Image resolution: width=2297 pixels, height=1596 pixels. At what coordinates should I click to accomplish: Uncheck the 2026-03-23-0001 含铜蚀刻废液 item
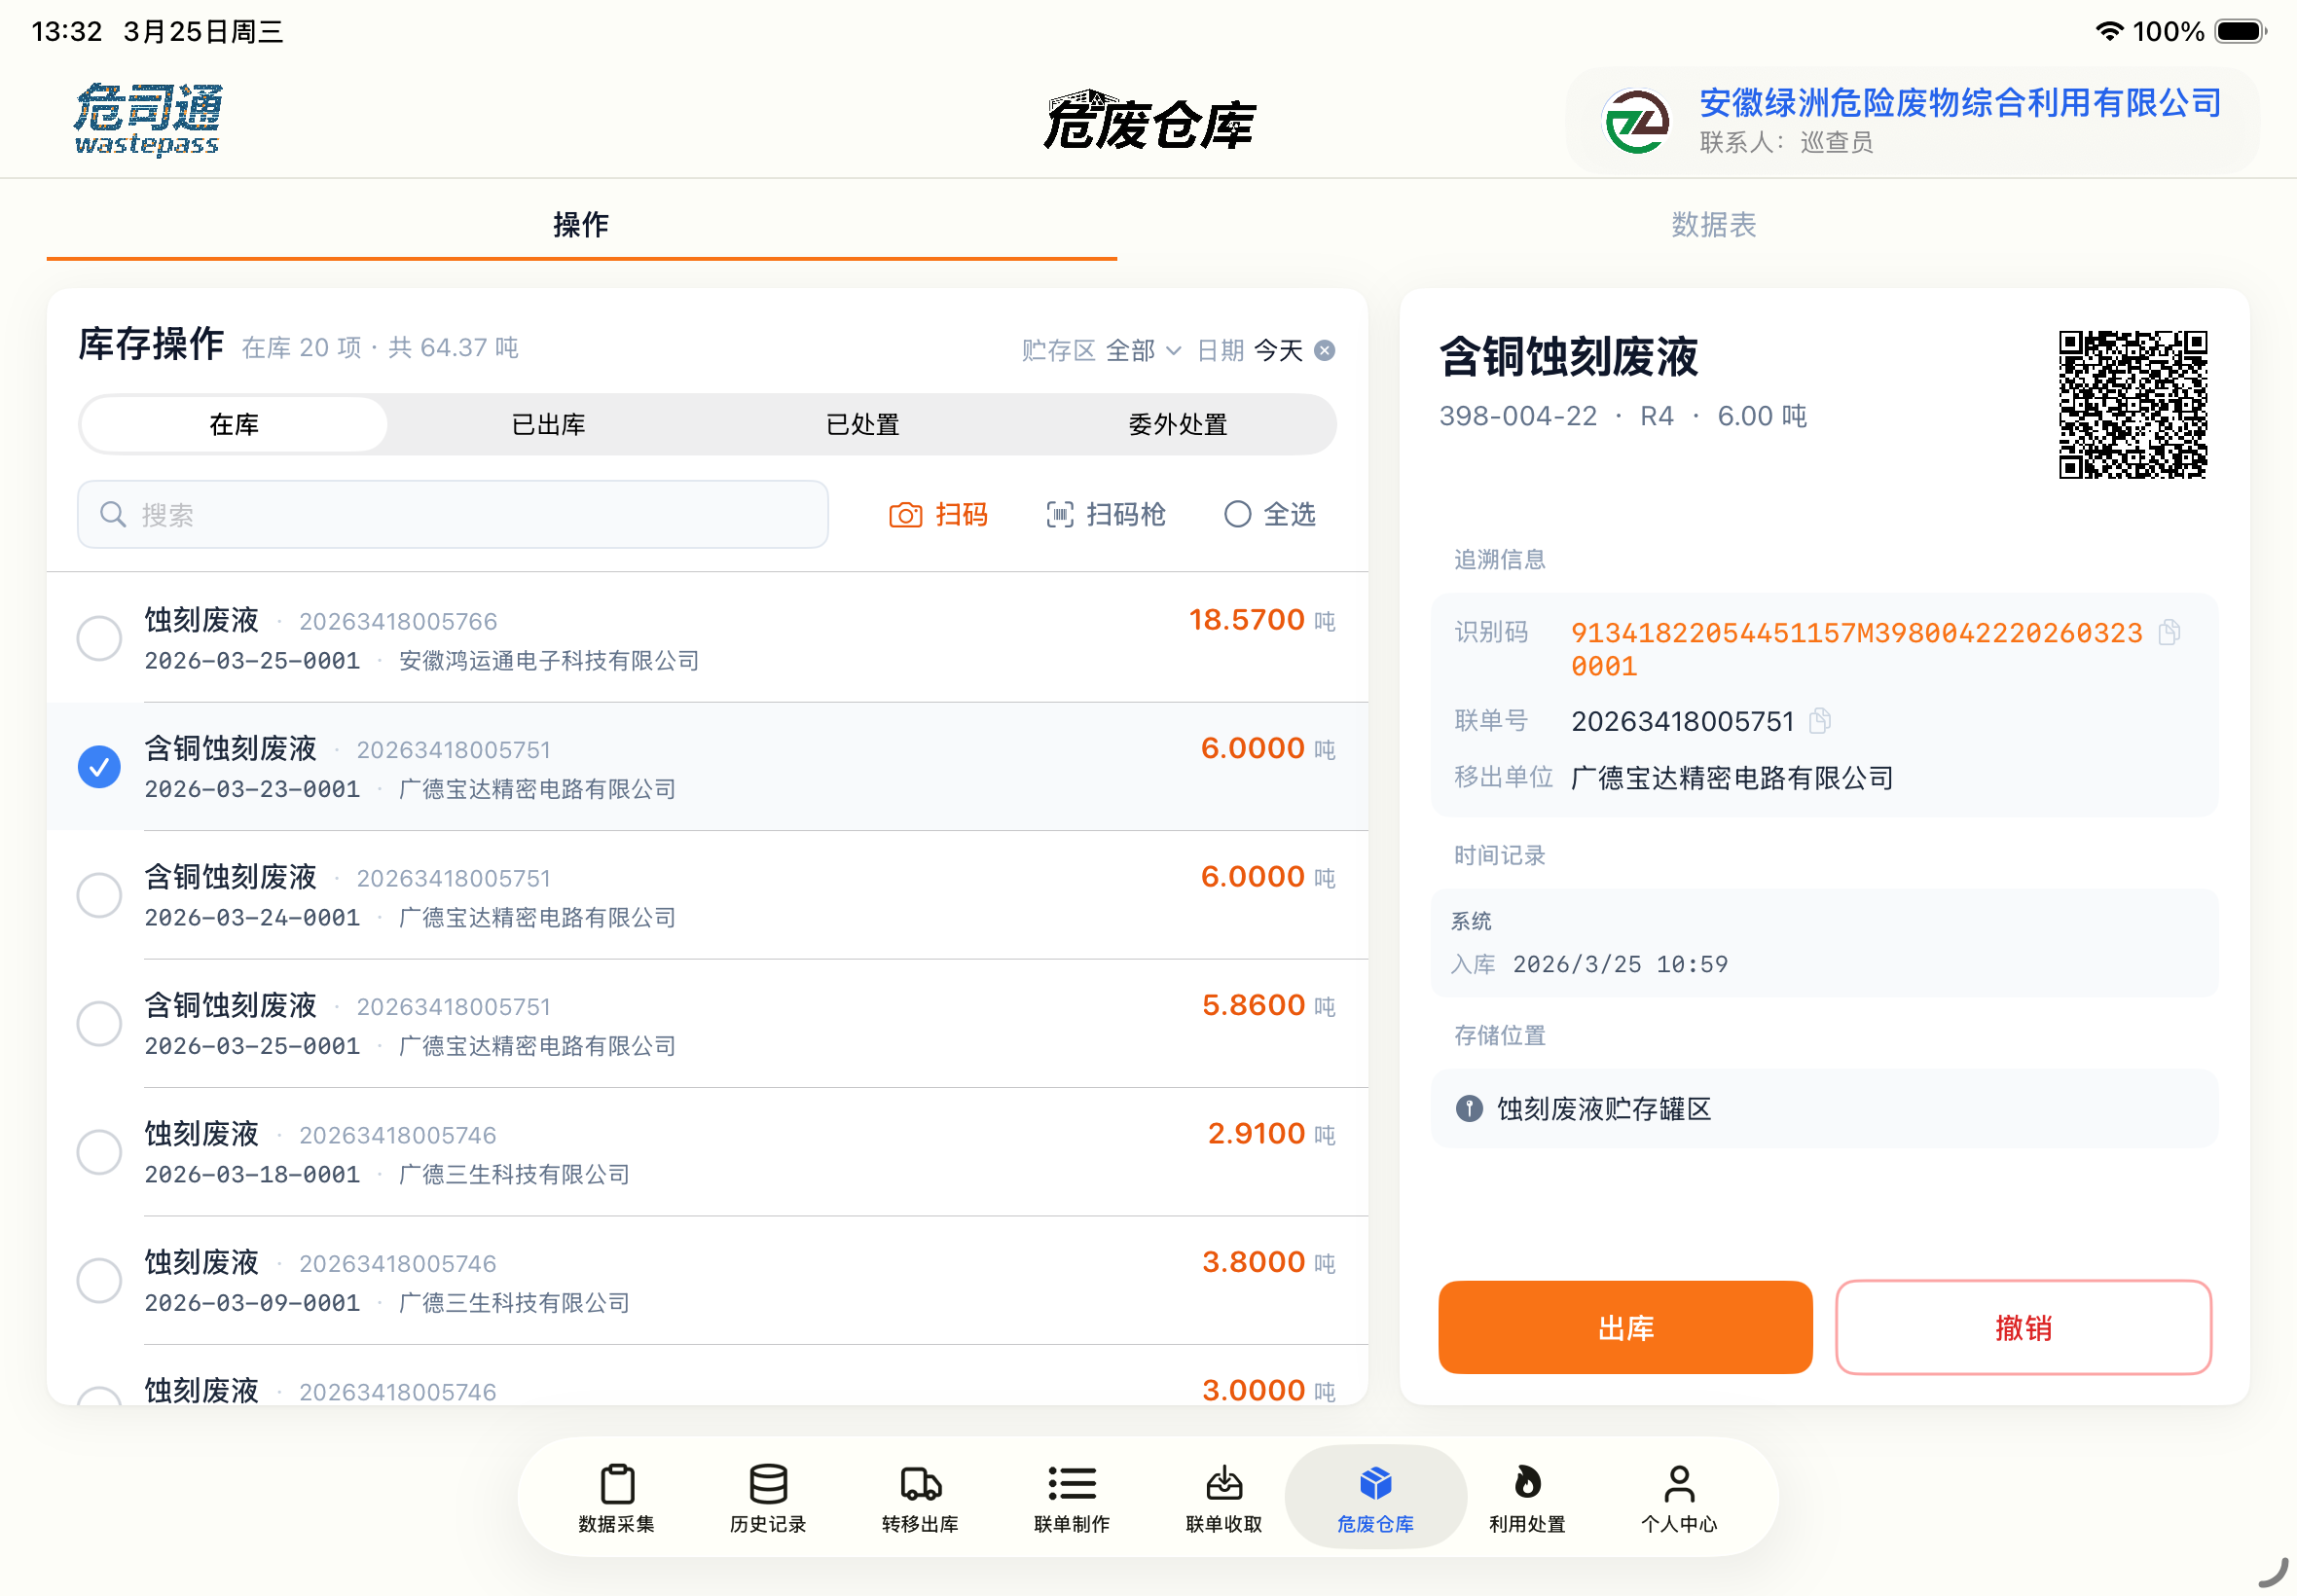click(99, 766)
